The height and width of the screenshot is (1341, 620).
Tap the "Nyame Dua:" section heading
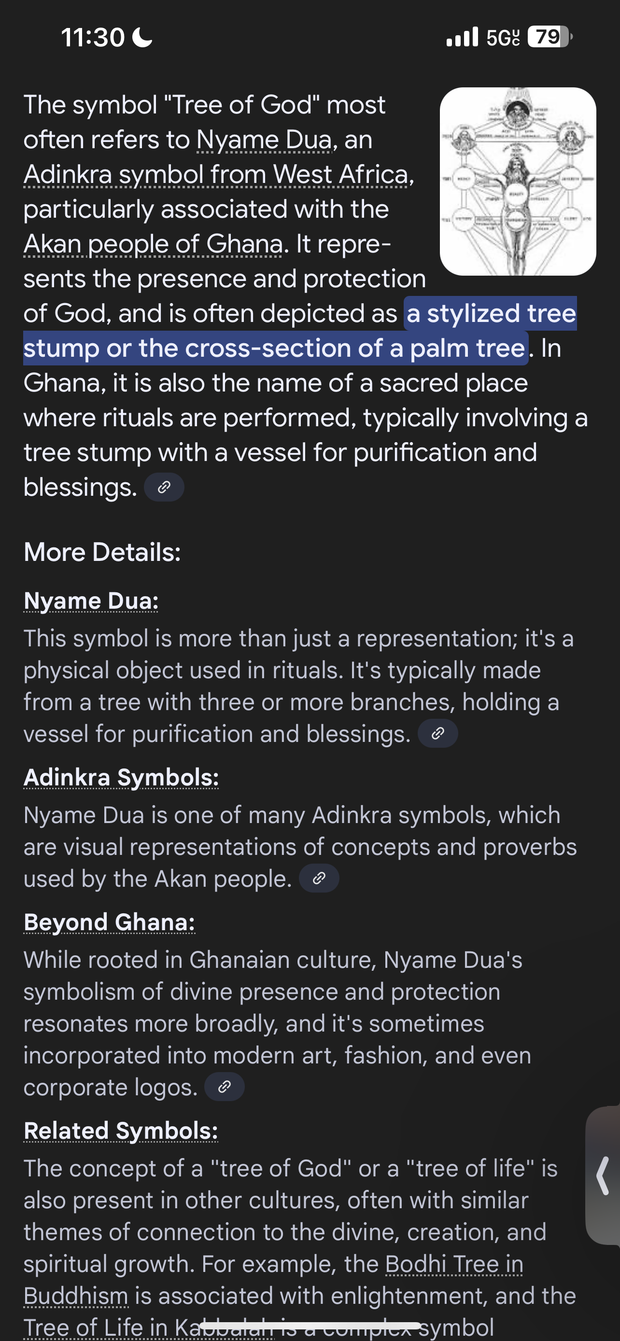91,600
